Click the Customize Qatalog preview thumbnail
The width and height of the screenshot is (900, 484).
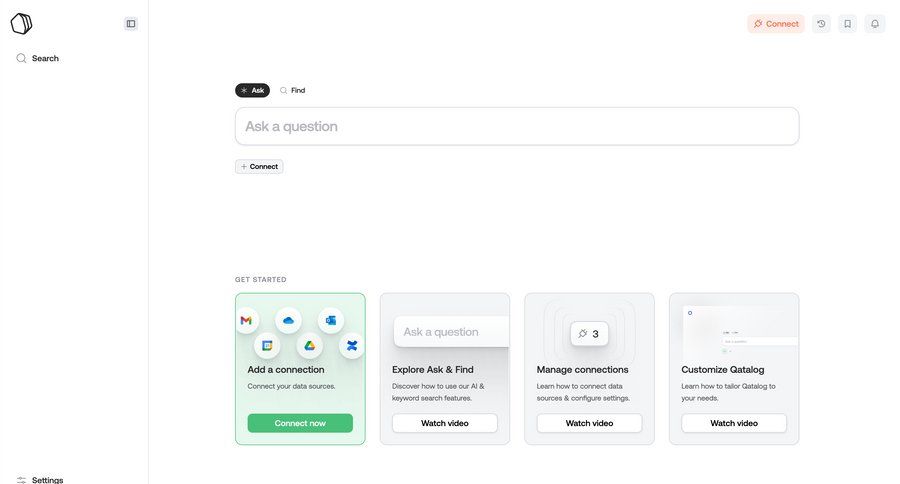click(740, 330)
